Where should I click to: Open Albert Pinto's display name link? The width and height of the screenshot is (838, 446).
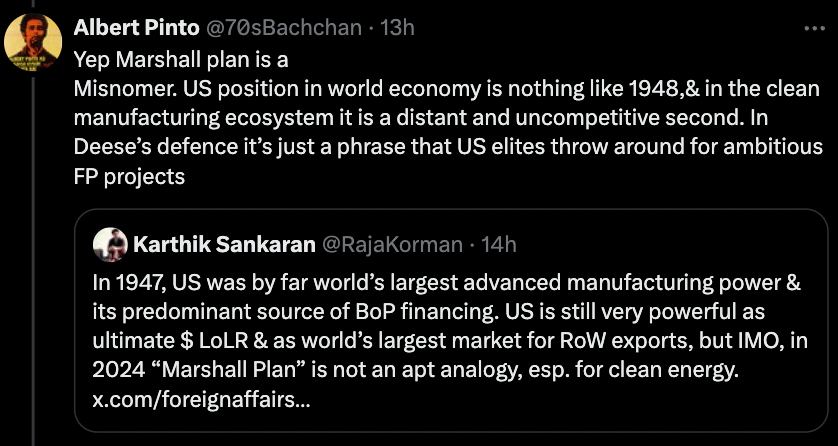click(135, 28)
